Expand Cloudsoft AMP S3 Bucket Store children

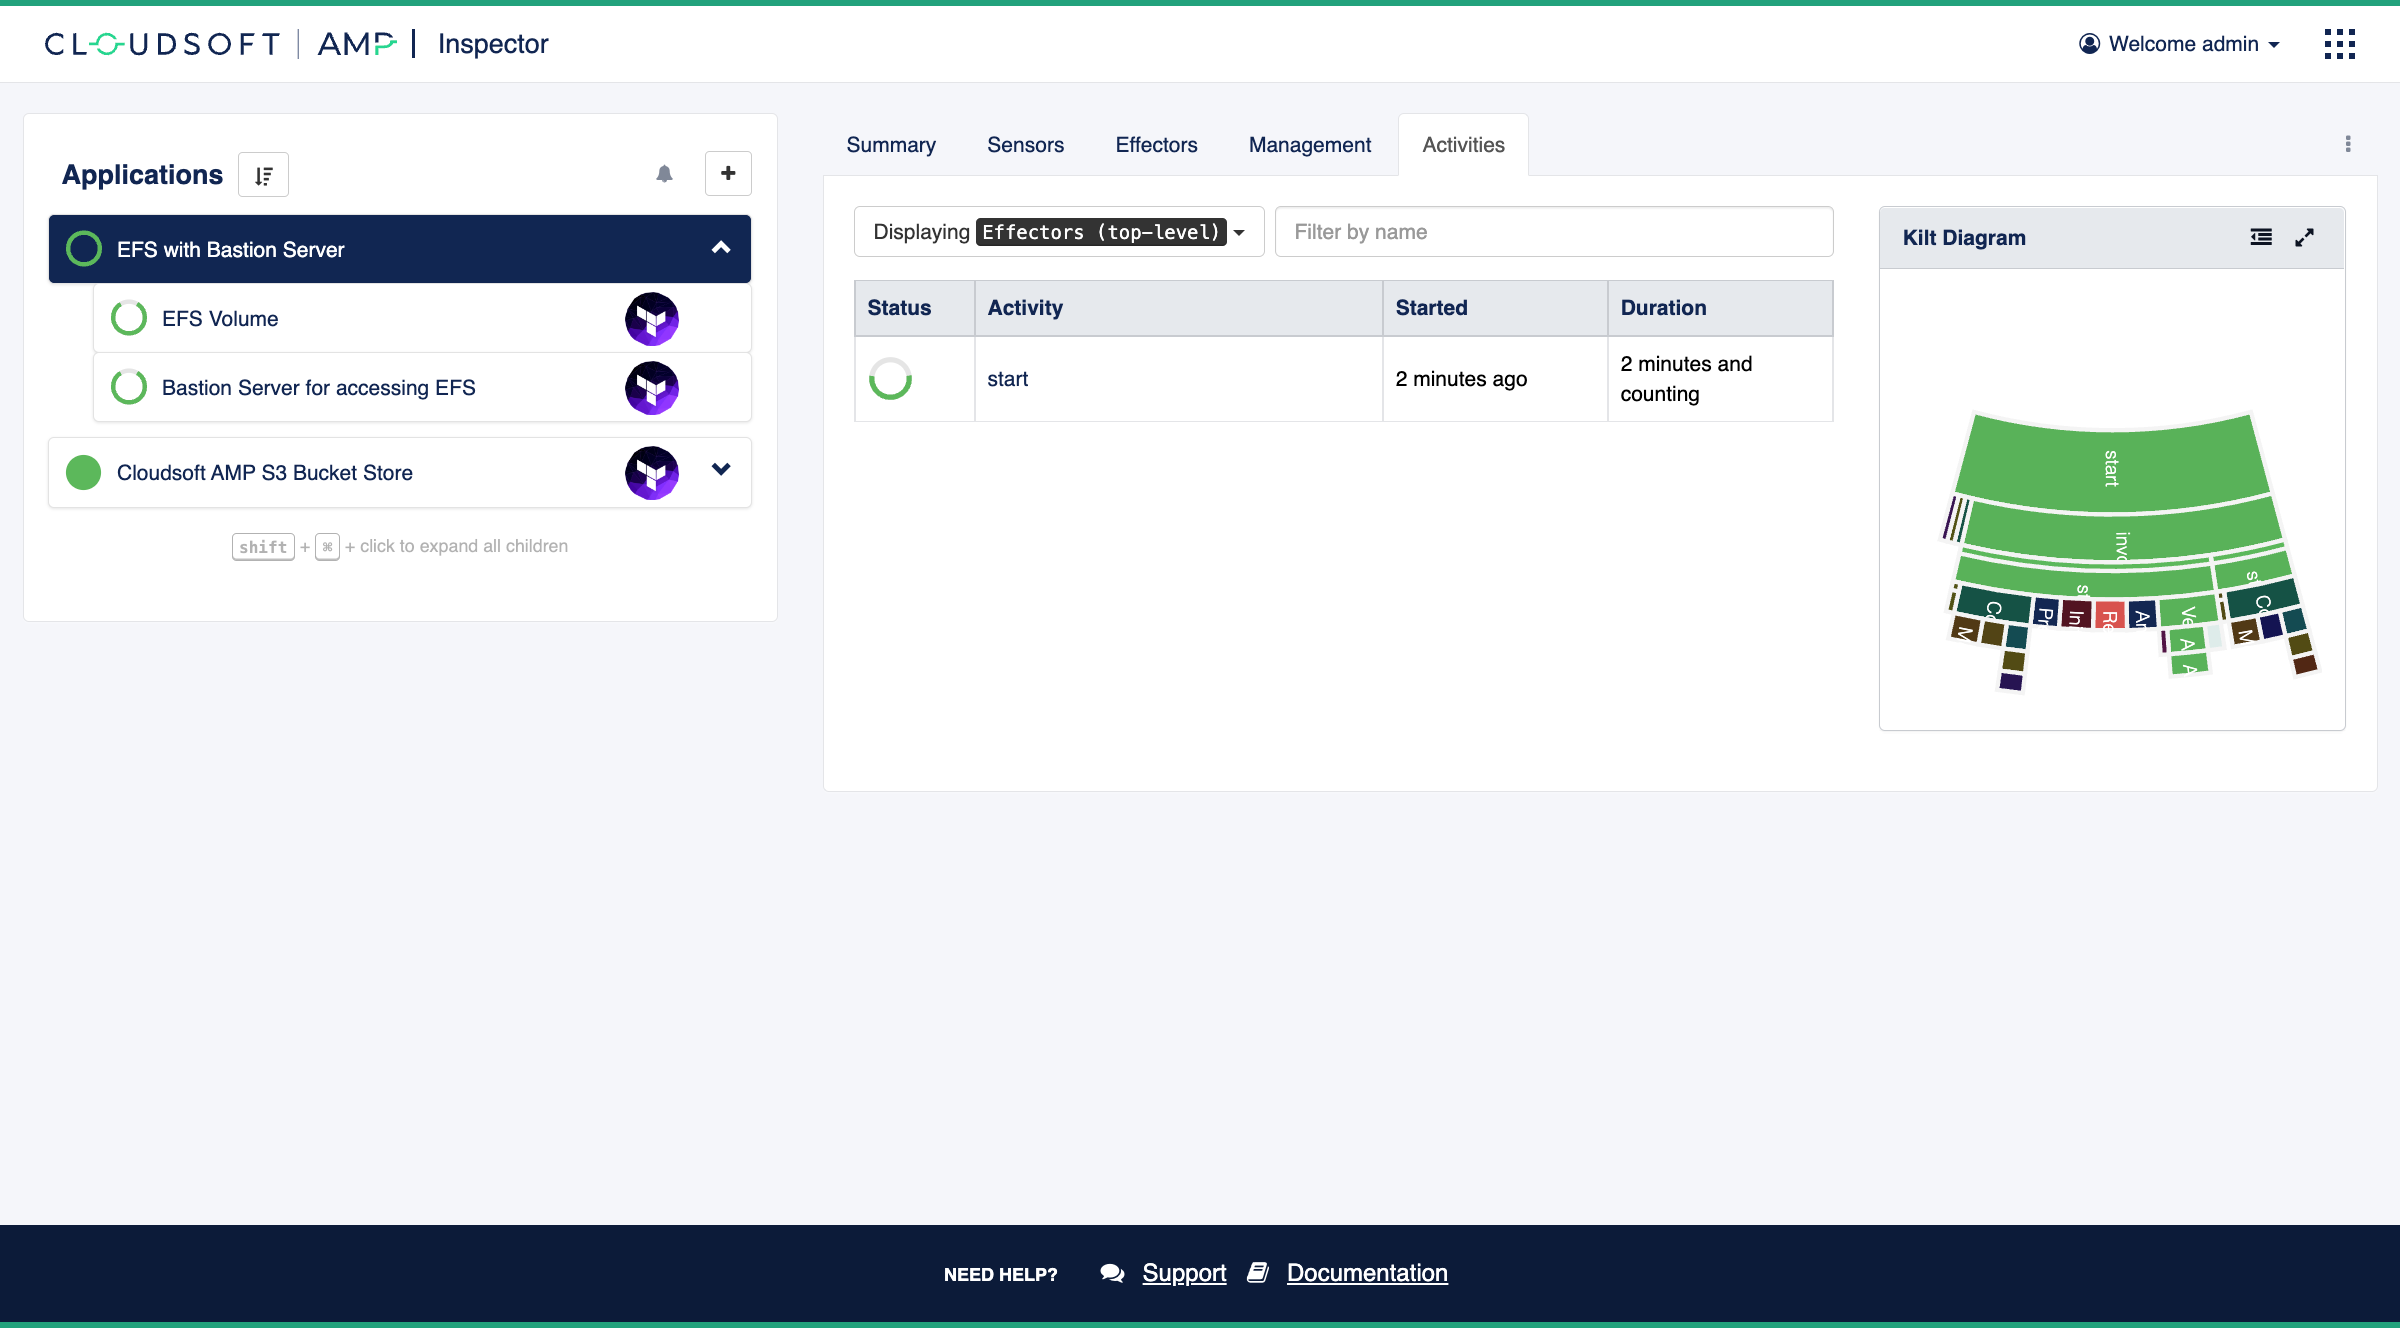click(721, 469)
